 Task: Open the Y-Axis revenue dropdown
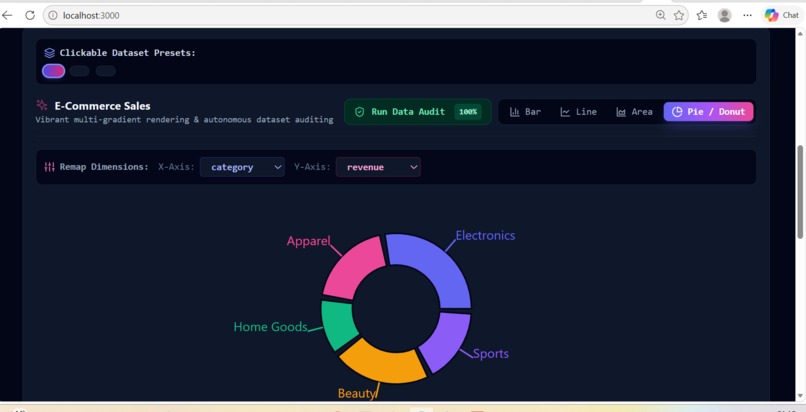[x=378, y=167]
